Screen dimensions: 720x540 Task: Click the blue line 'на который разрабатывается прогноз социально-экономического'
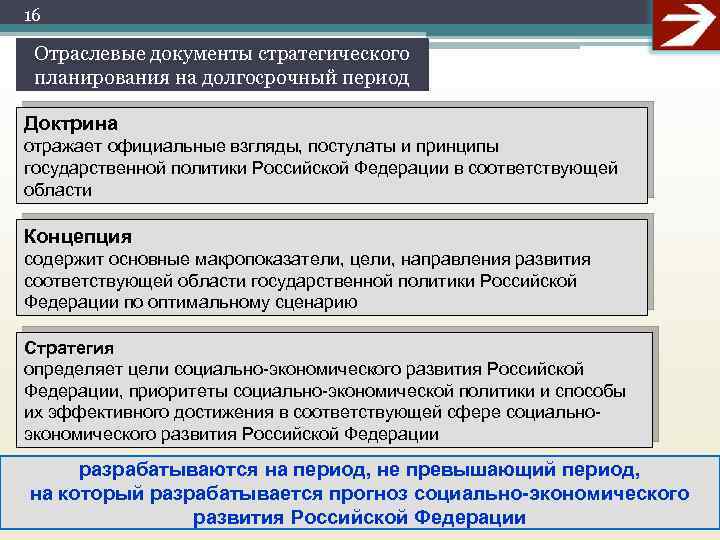point(360,494)
